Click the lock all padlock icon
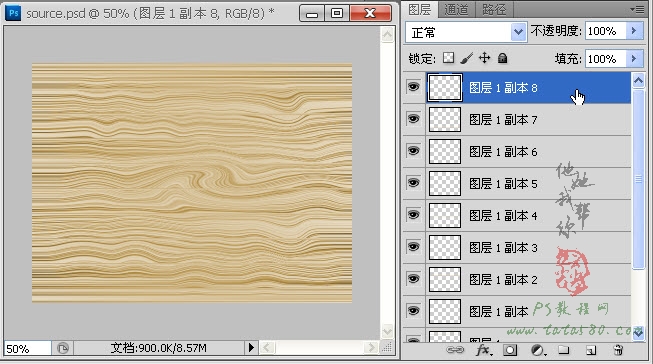The image size is (653, 364). coord(503,58)
